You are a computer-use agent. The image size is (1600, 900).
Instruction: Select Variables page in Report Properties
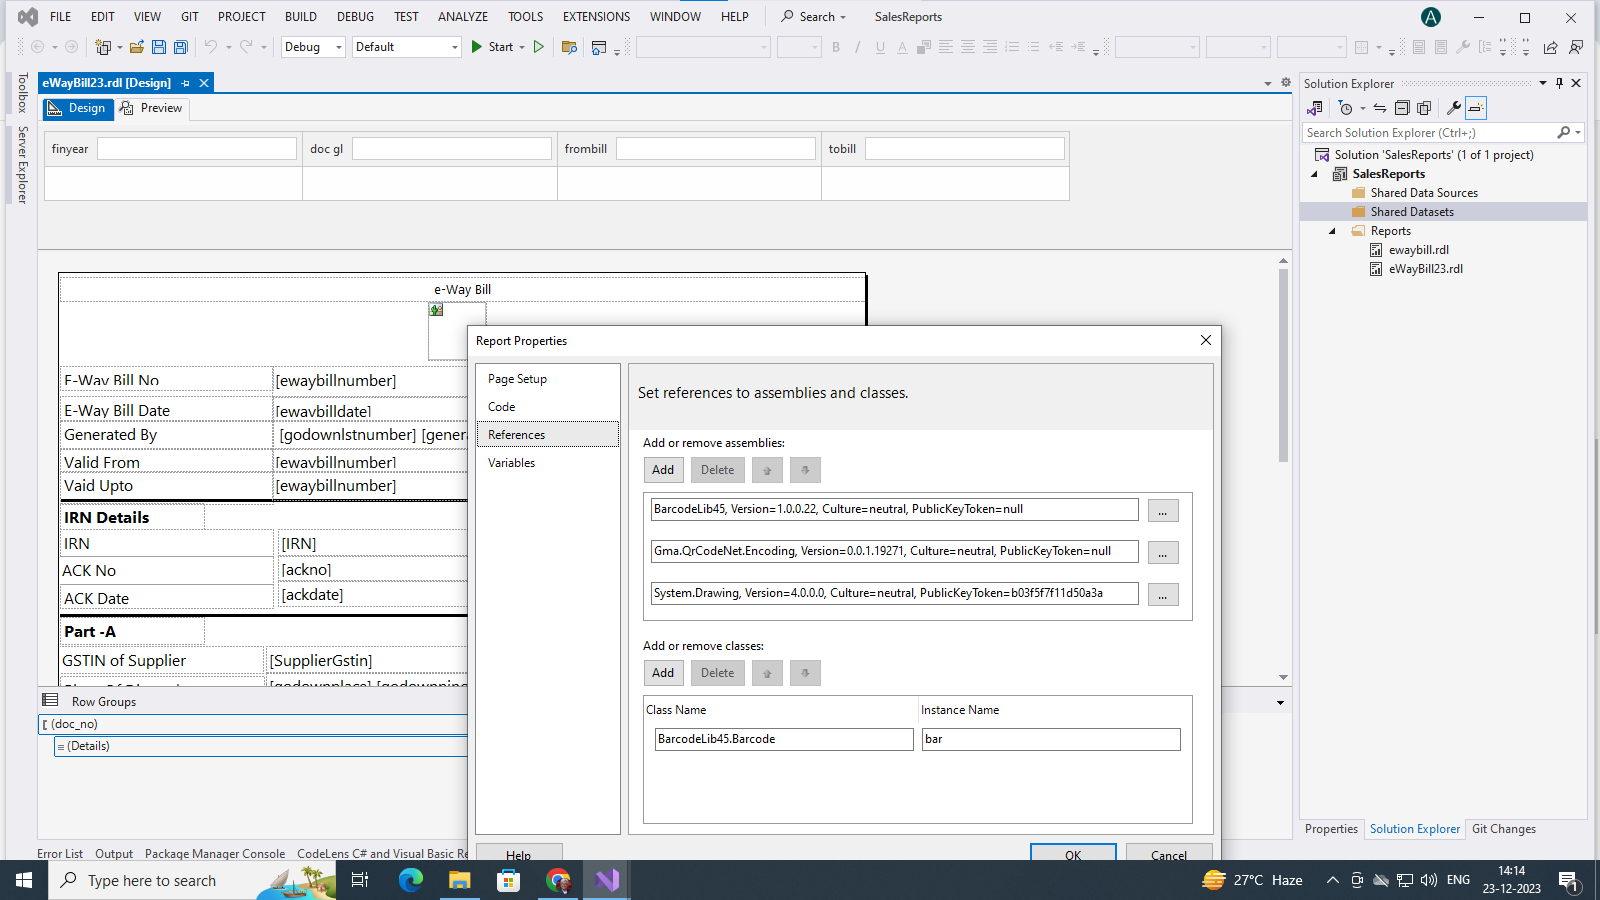tap(548, 463)
